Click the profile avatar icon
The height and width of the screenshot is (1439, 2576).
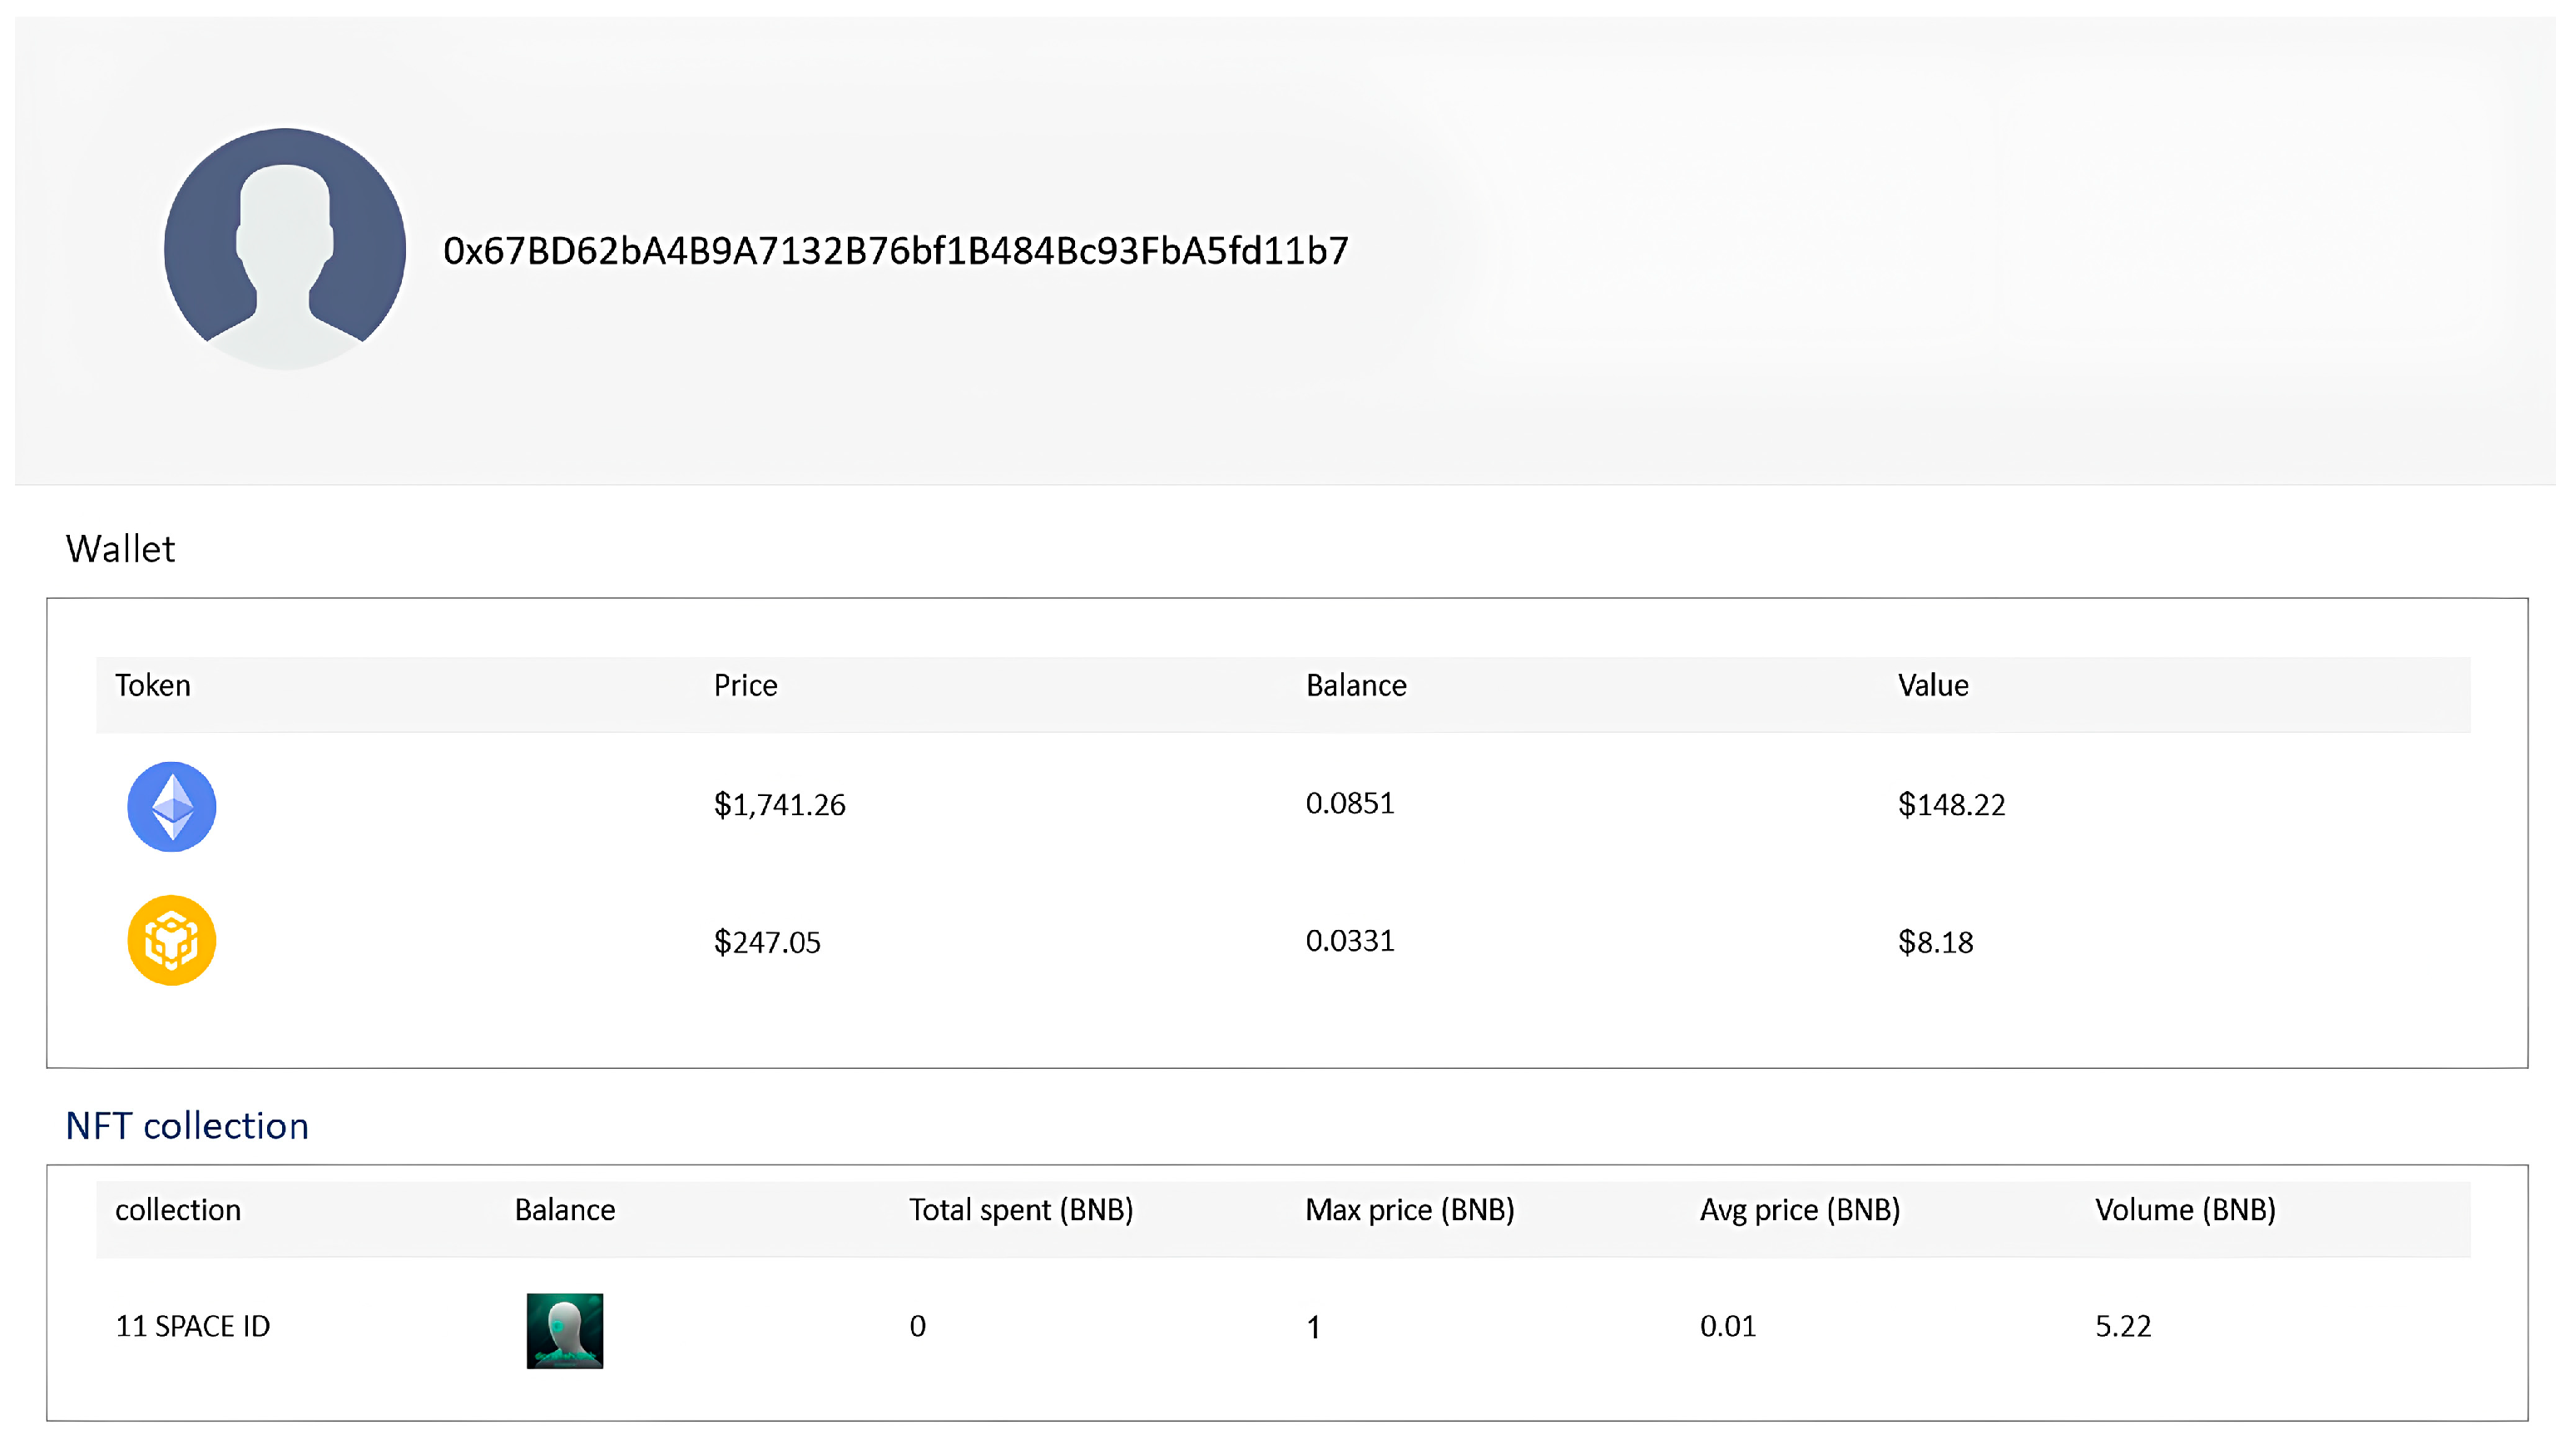285,249
